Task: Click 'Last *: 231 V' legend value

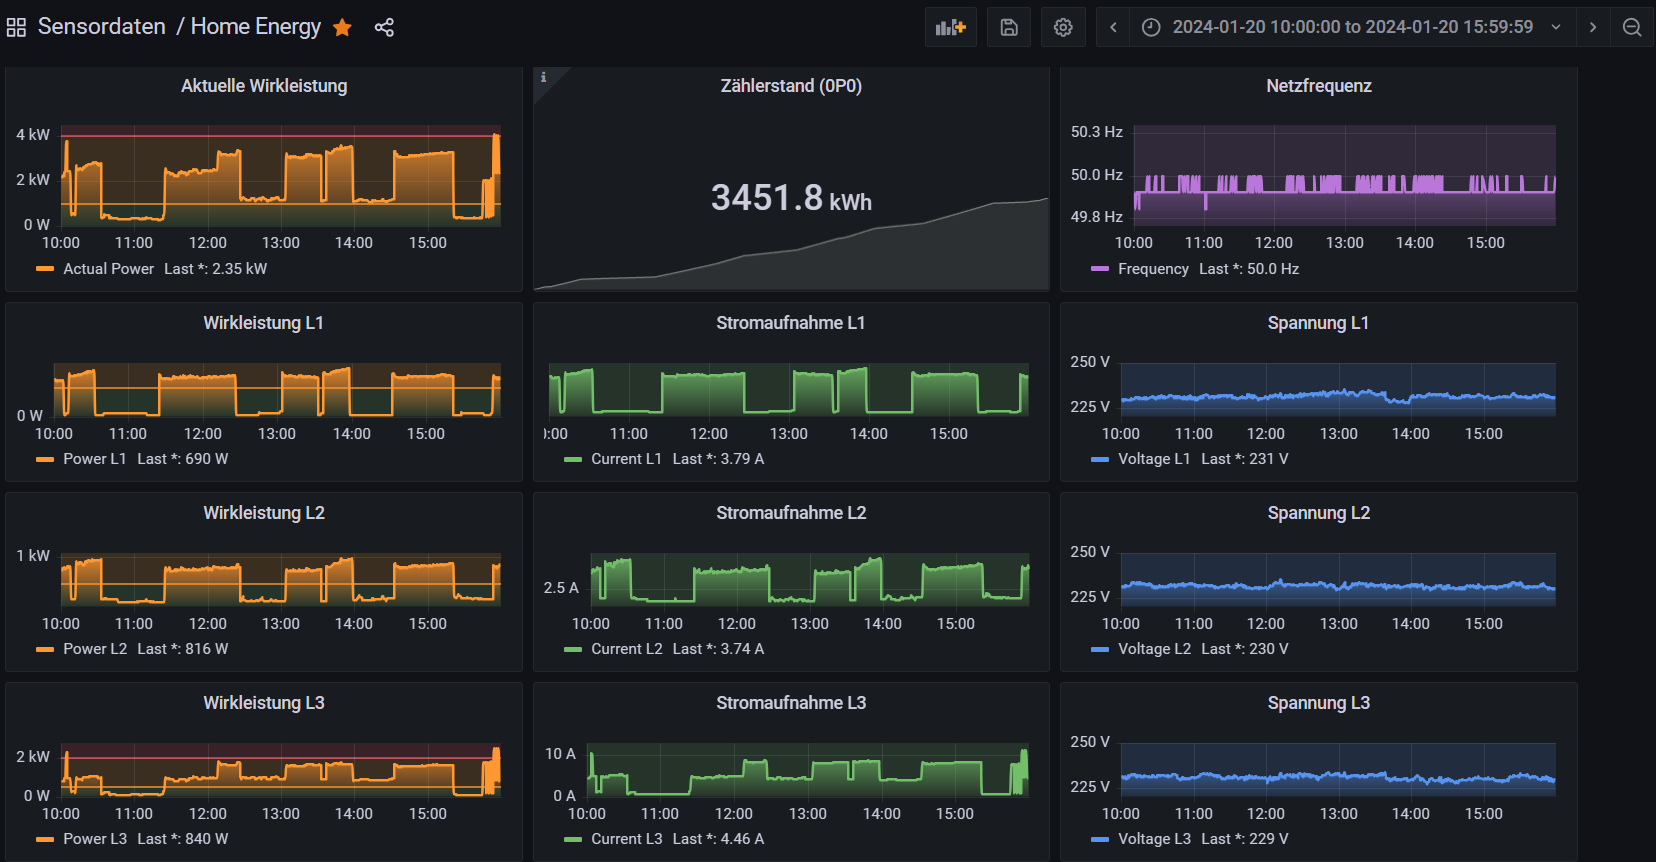Action: [1245, 459]
